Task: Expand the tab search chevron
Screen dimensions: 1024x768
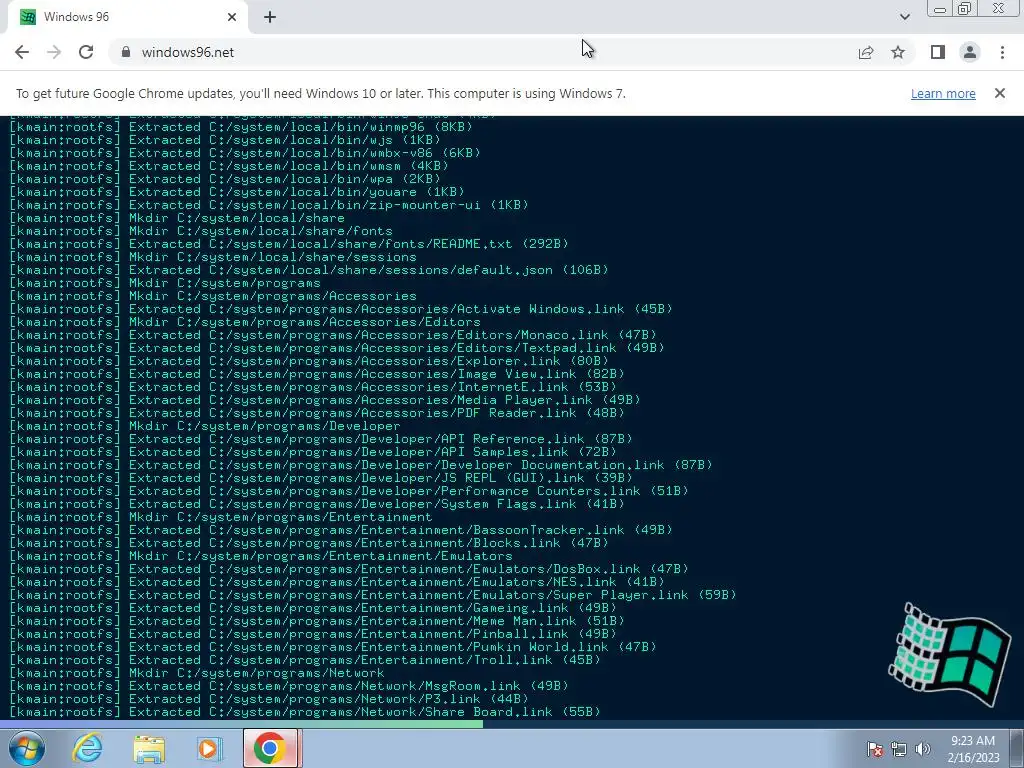Action: [904, 17]
